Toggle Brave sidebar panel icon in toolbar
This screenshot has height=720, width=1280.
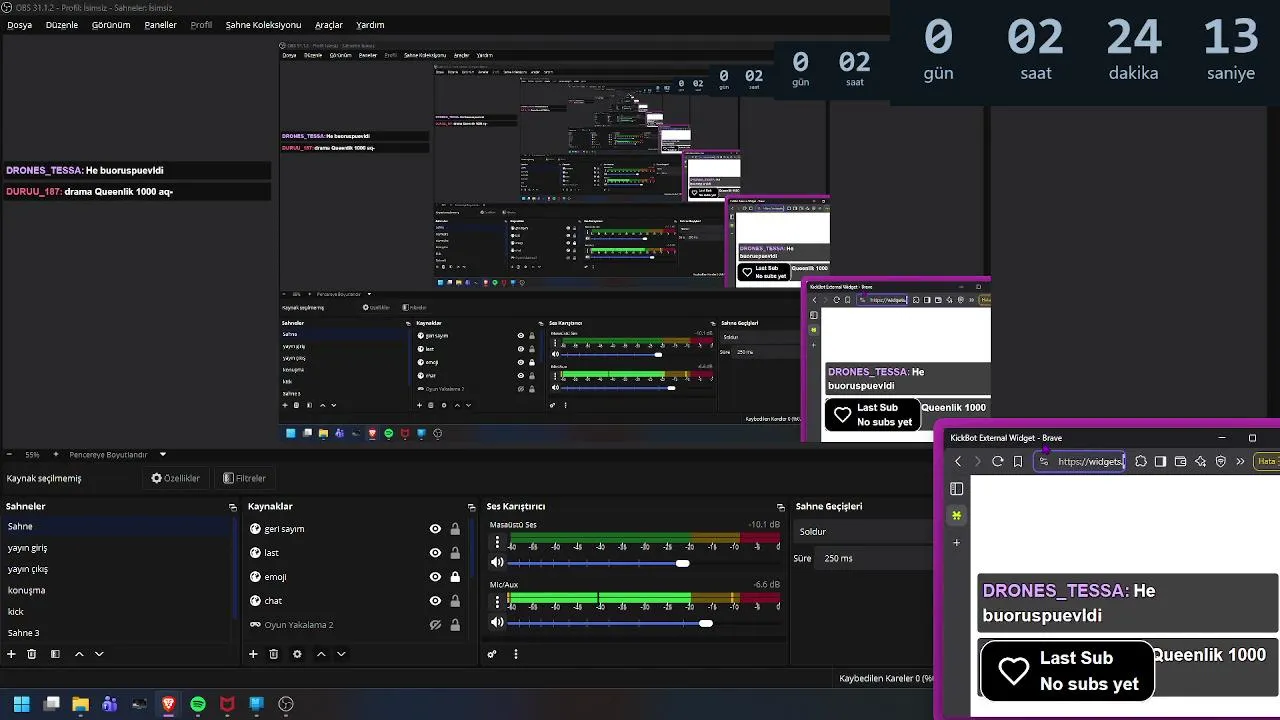tap(1160, 462)
